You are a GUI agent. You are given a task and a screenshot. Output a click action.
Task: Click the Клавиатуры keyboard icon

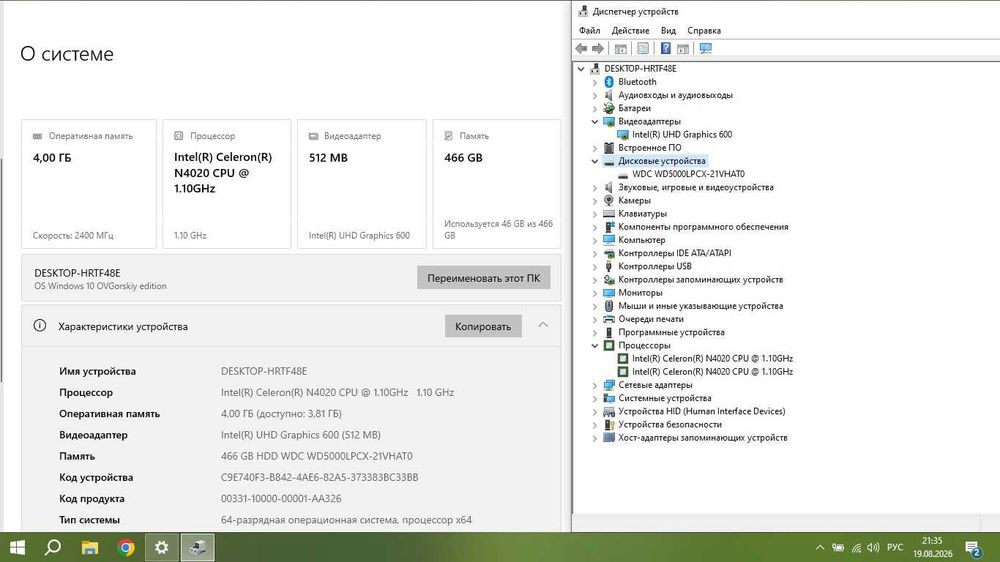pos(608,214)
